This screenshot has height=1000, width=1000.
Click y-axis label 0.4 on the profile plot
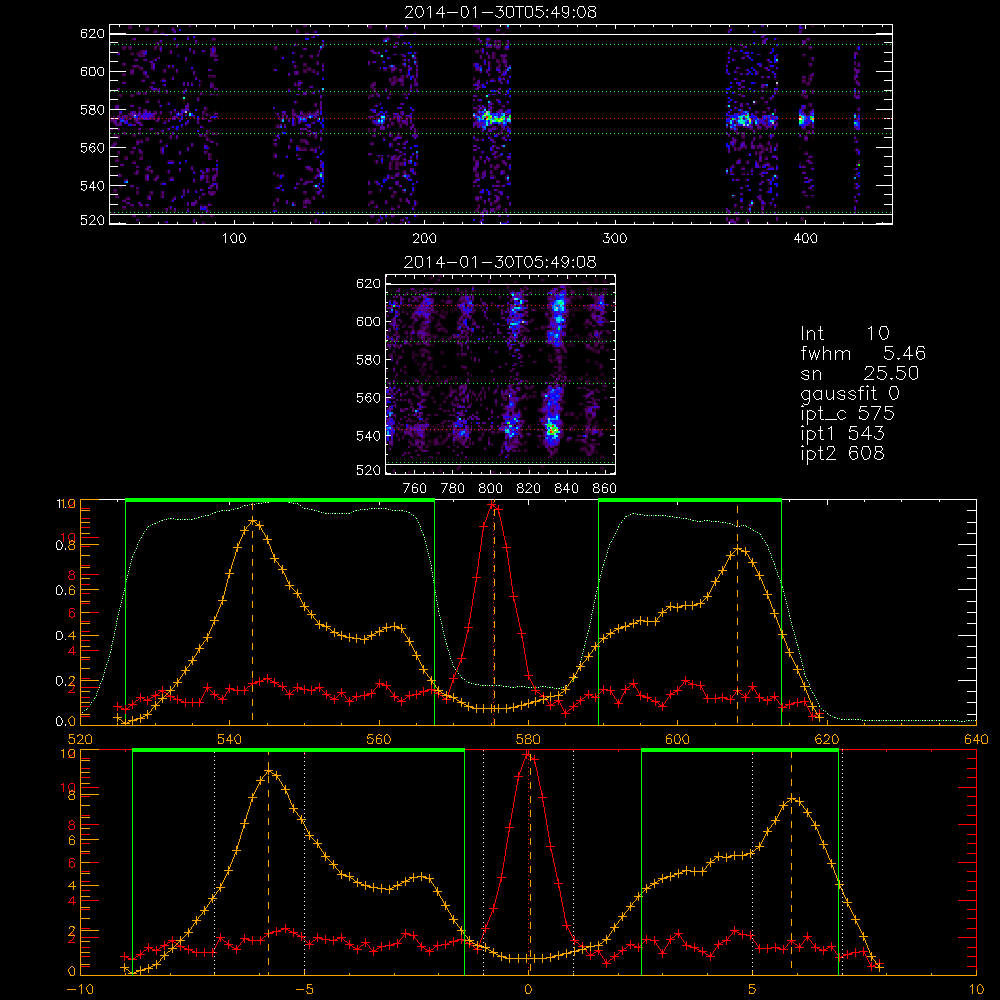click(65, 636)
